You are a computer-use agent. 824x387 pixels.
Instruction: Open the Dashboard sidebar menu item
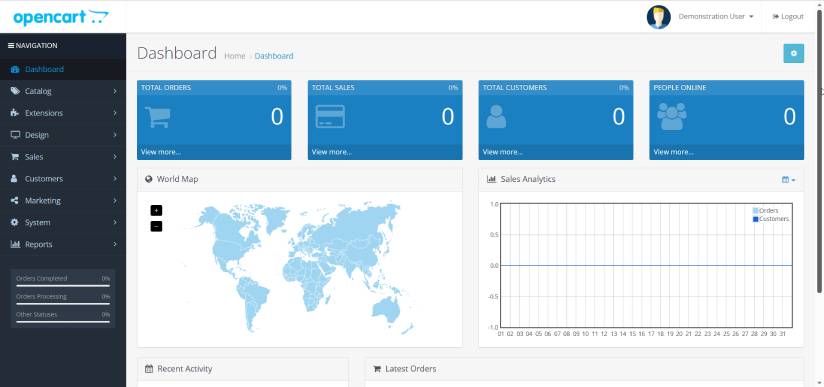click(63, 69)
